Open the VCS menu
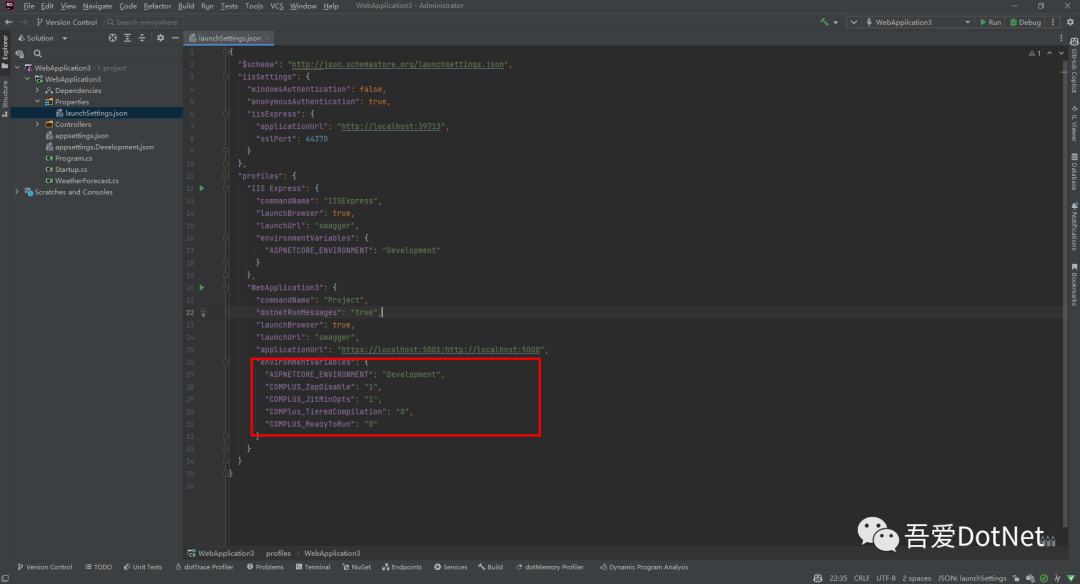Screen dimensions: 1080x584 click(x=276, y=6)
